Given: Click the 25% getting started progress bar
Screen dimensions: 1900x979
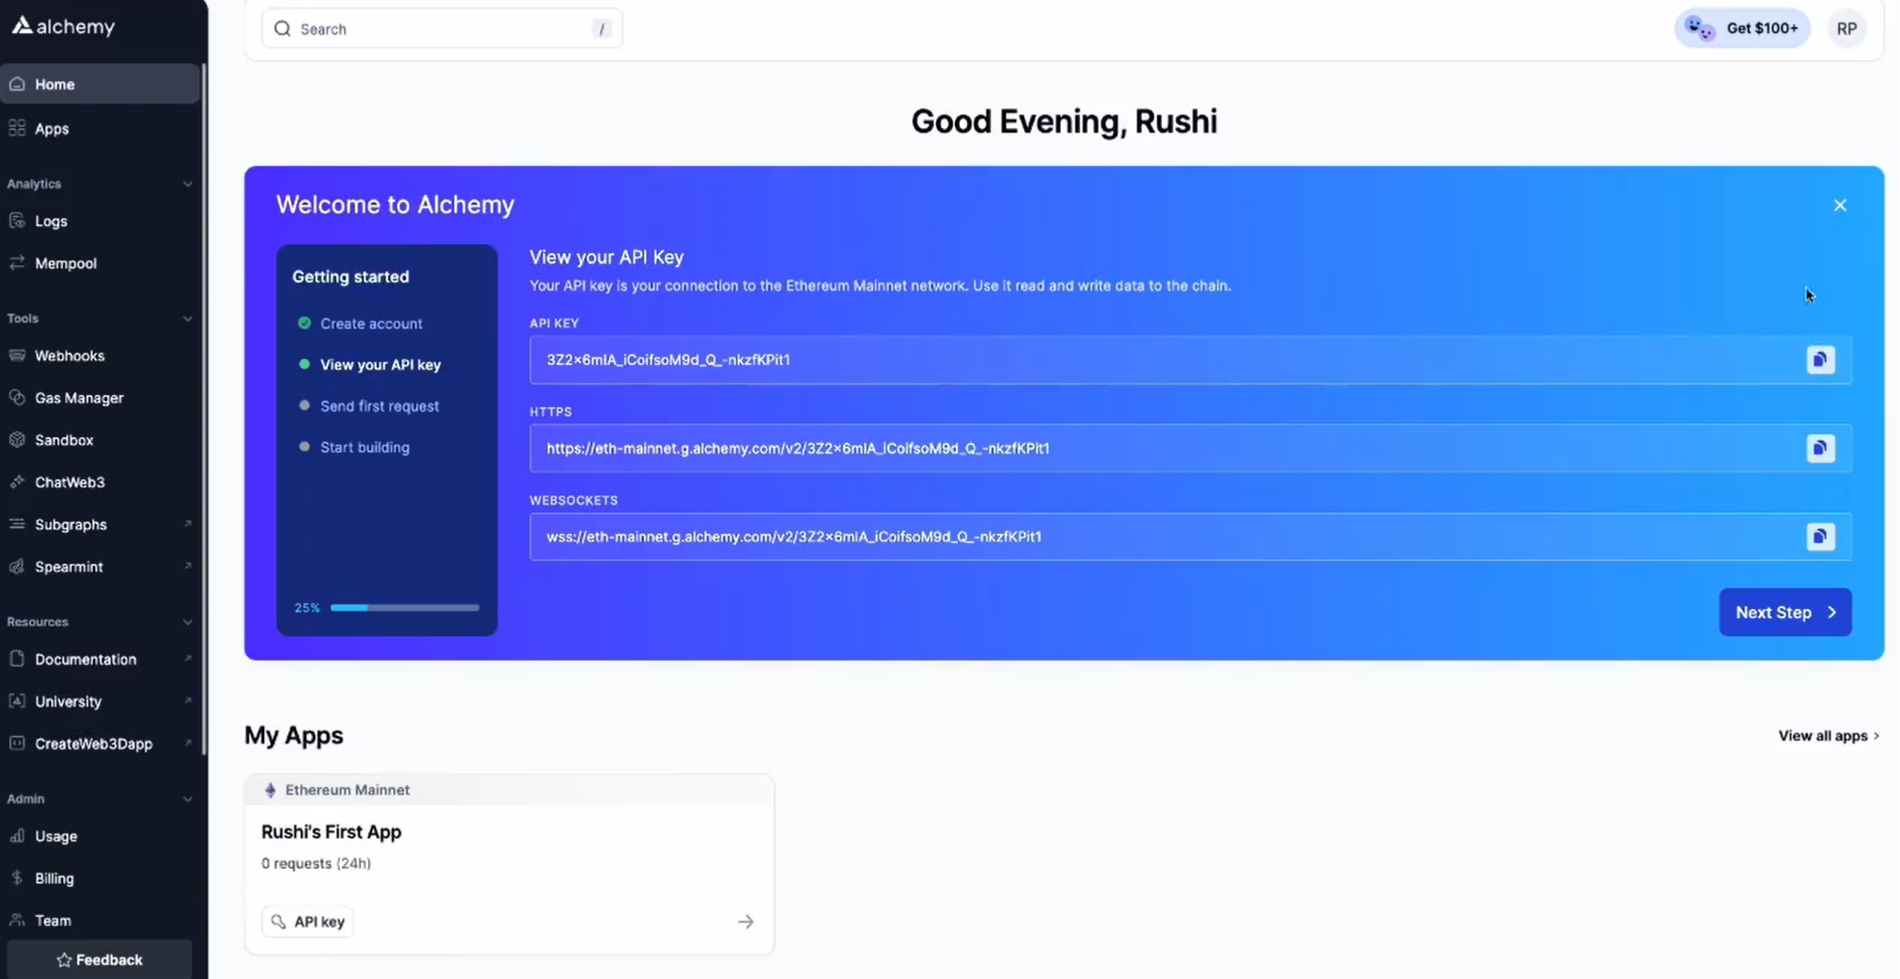Looking at the screenshot, I should pyautogui.click(x=405, y=607).
